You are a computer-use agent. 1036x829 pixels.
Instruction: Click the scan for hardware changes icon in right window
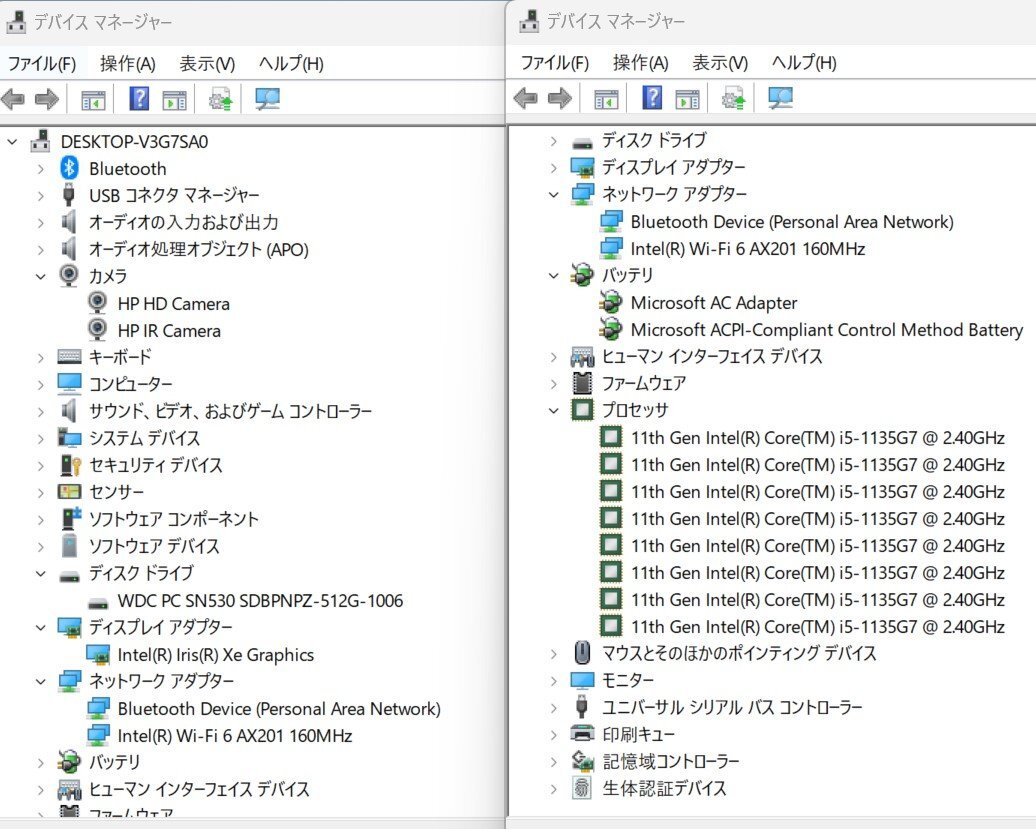[x=780, y=98]
